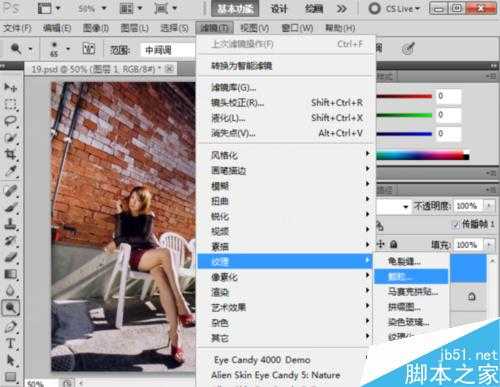Enable airbrush icon in the options bar
Image resolution: width=500 pixels, height=387 pixels.
pyautogui.click(x=408, y=49)
